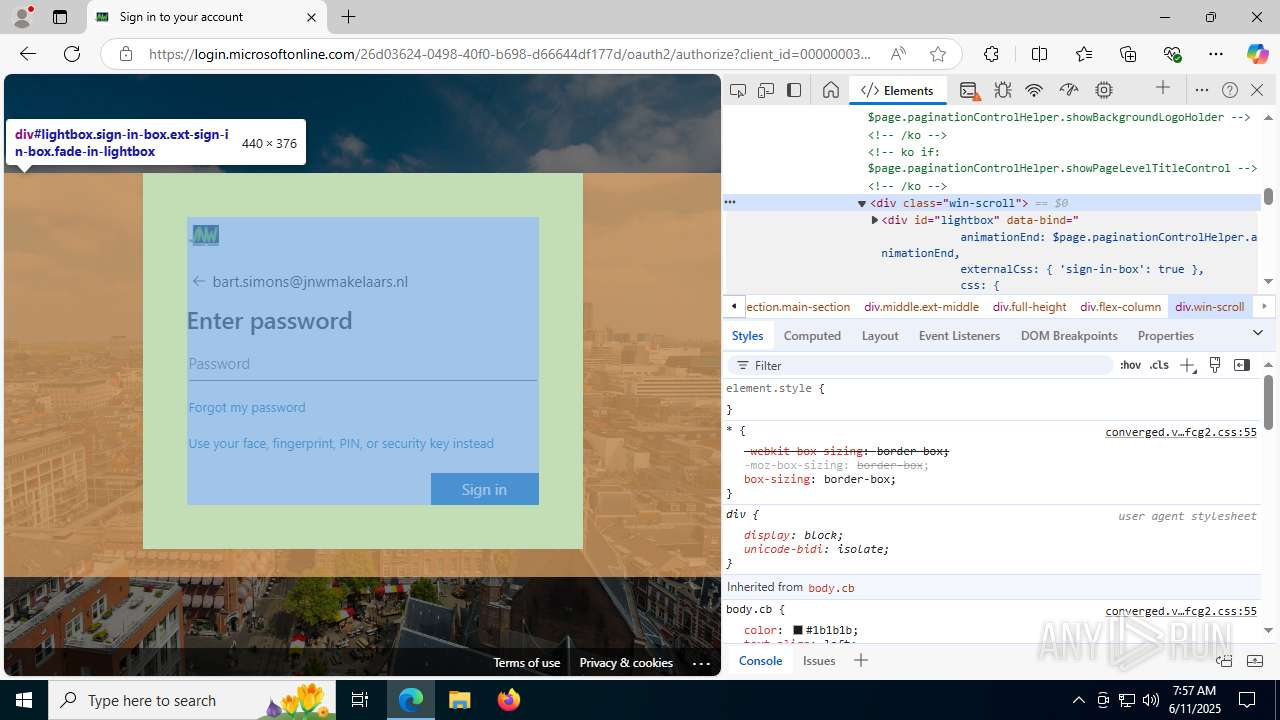This screenshot has width=1280, height=720.
Task: Switch to the Layout tab
Action: tap(880, 336)
